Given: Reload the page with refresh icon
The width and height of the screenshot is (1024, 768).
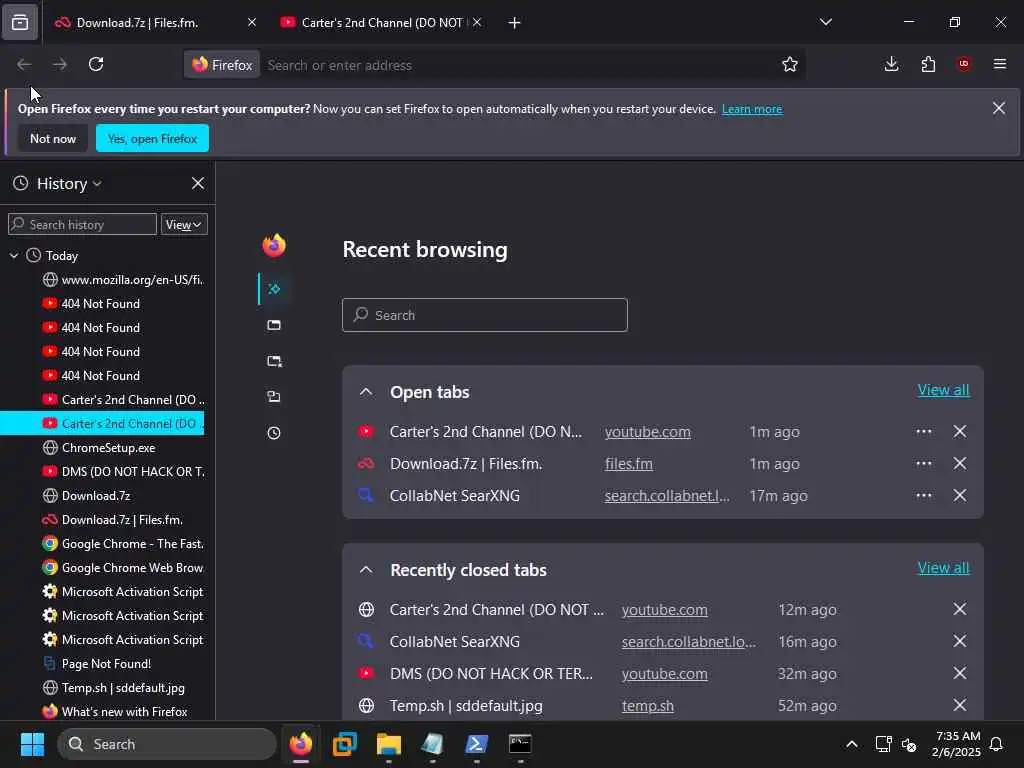Looking at the screenshot, I should click(x=96, y=64).
